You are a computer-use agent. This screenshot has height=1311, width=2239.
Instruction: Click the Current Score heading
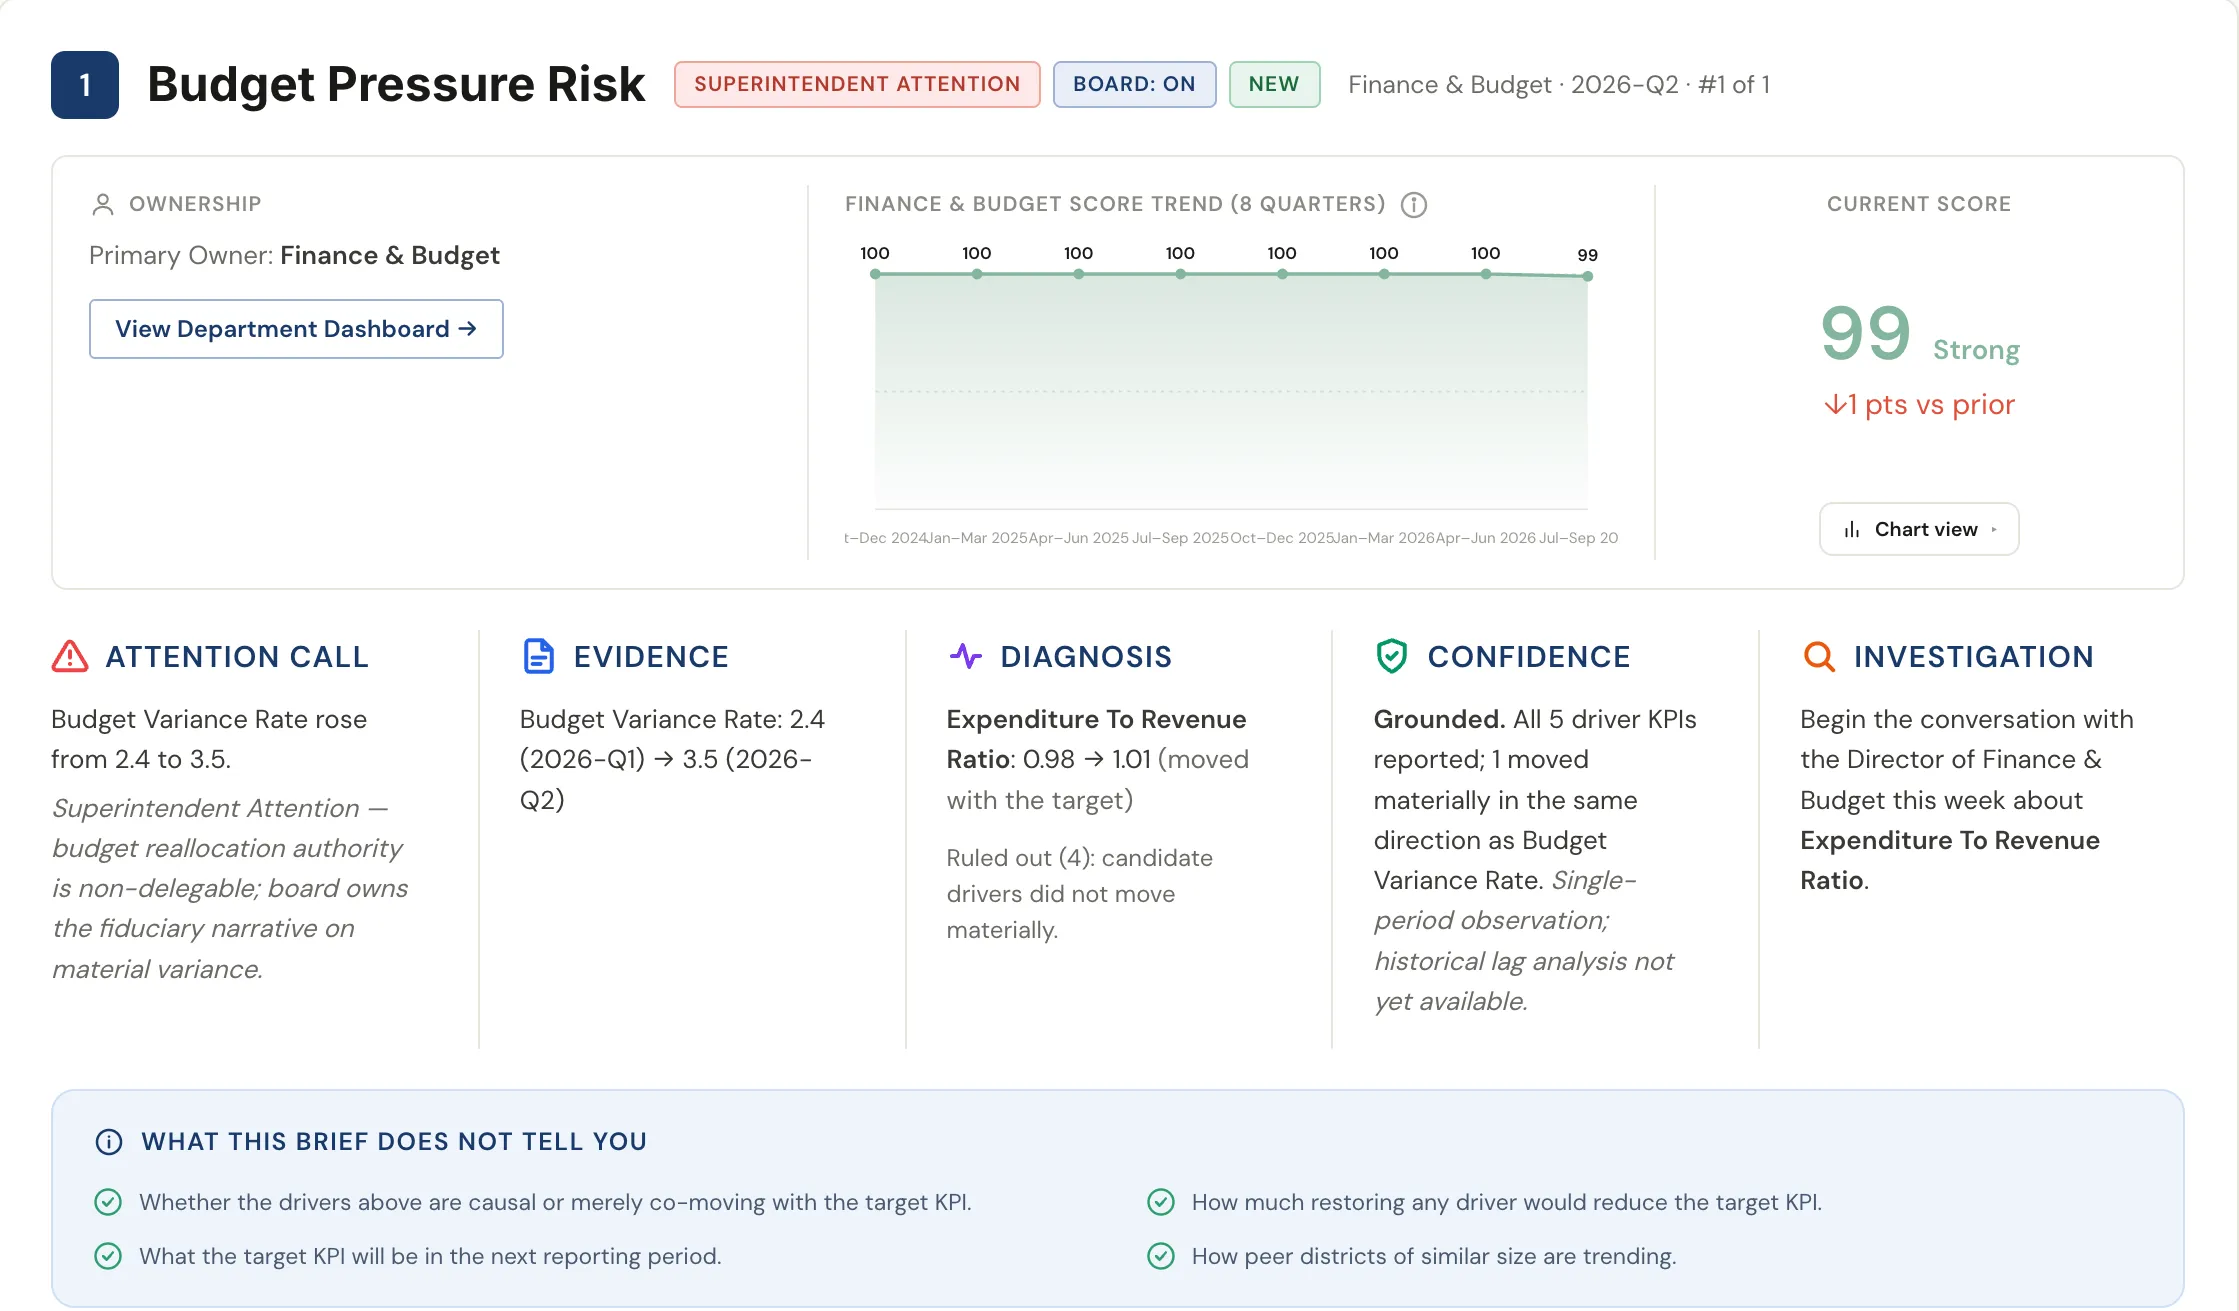1918,204
